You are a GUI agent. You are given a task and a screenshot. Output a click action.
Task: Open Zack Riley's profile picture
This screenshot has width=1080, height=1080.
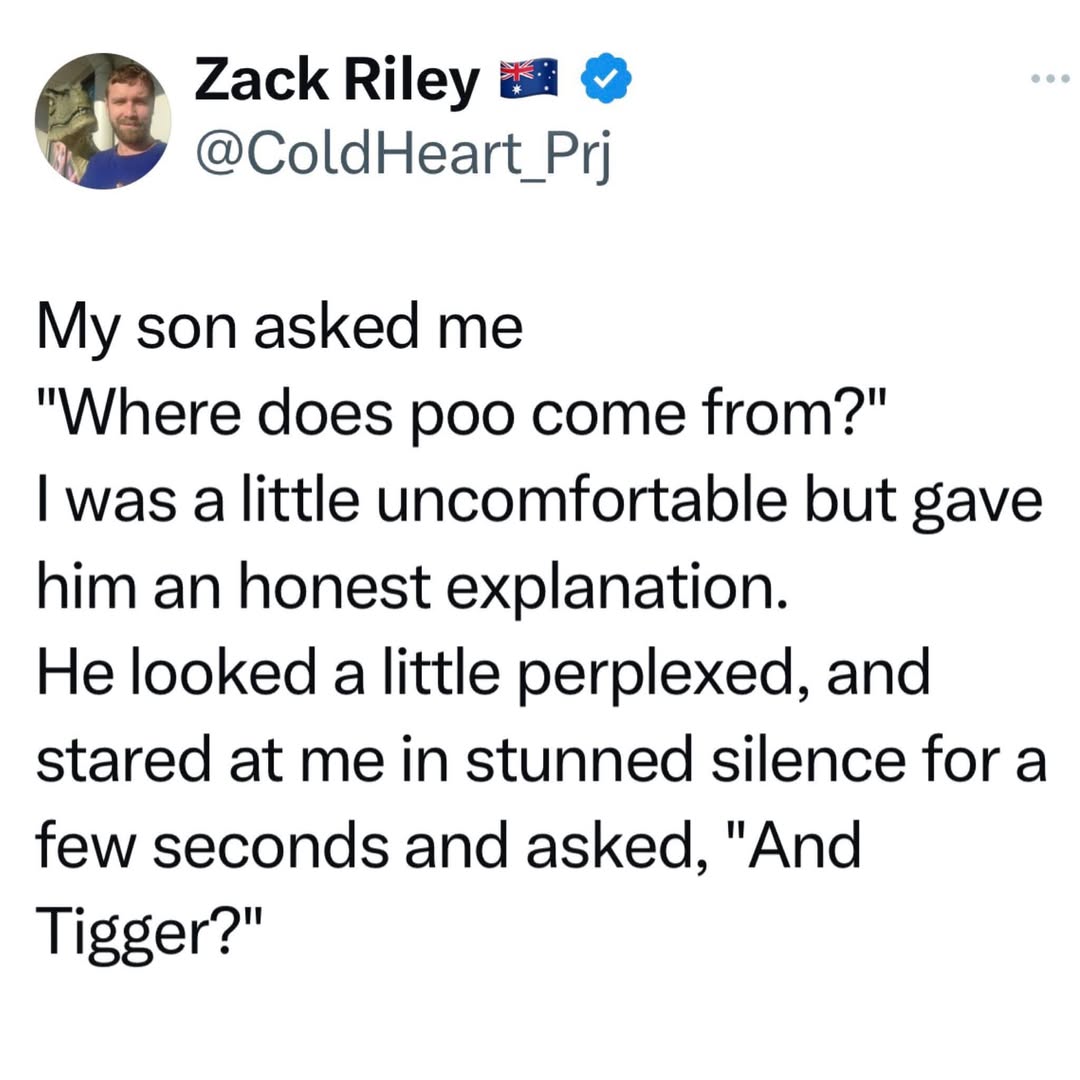pyautogui.click(x=103, y=121)
